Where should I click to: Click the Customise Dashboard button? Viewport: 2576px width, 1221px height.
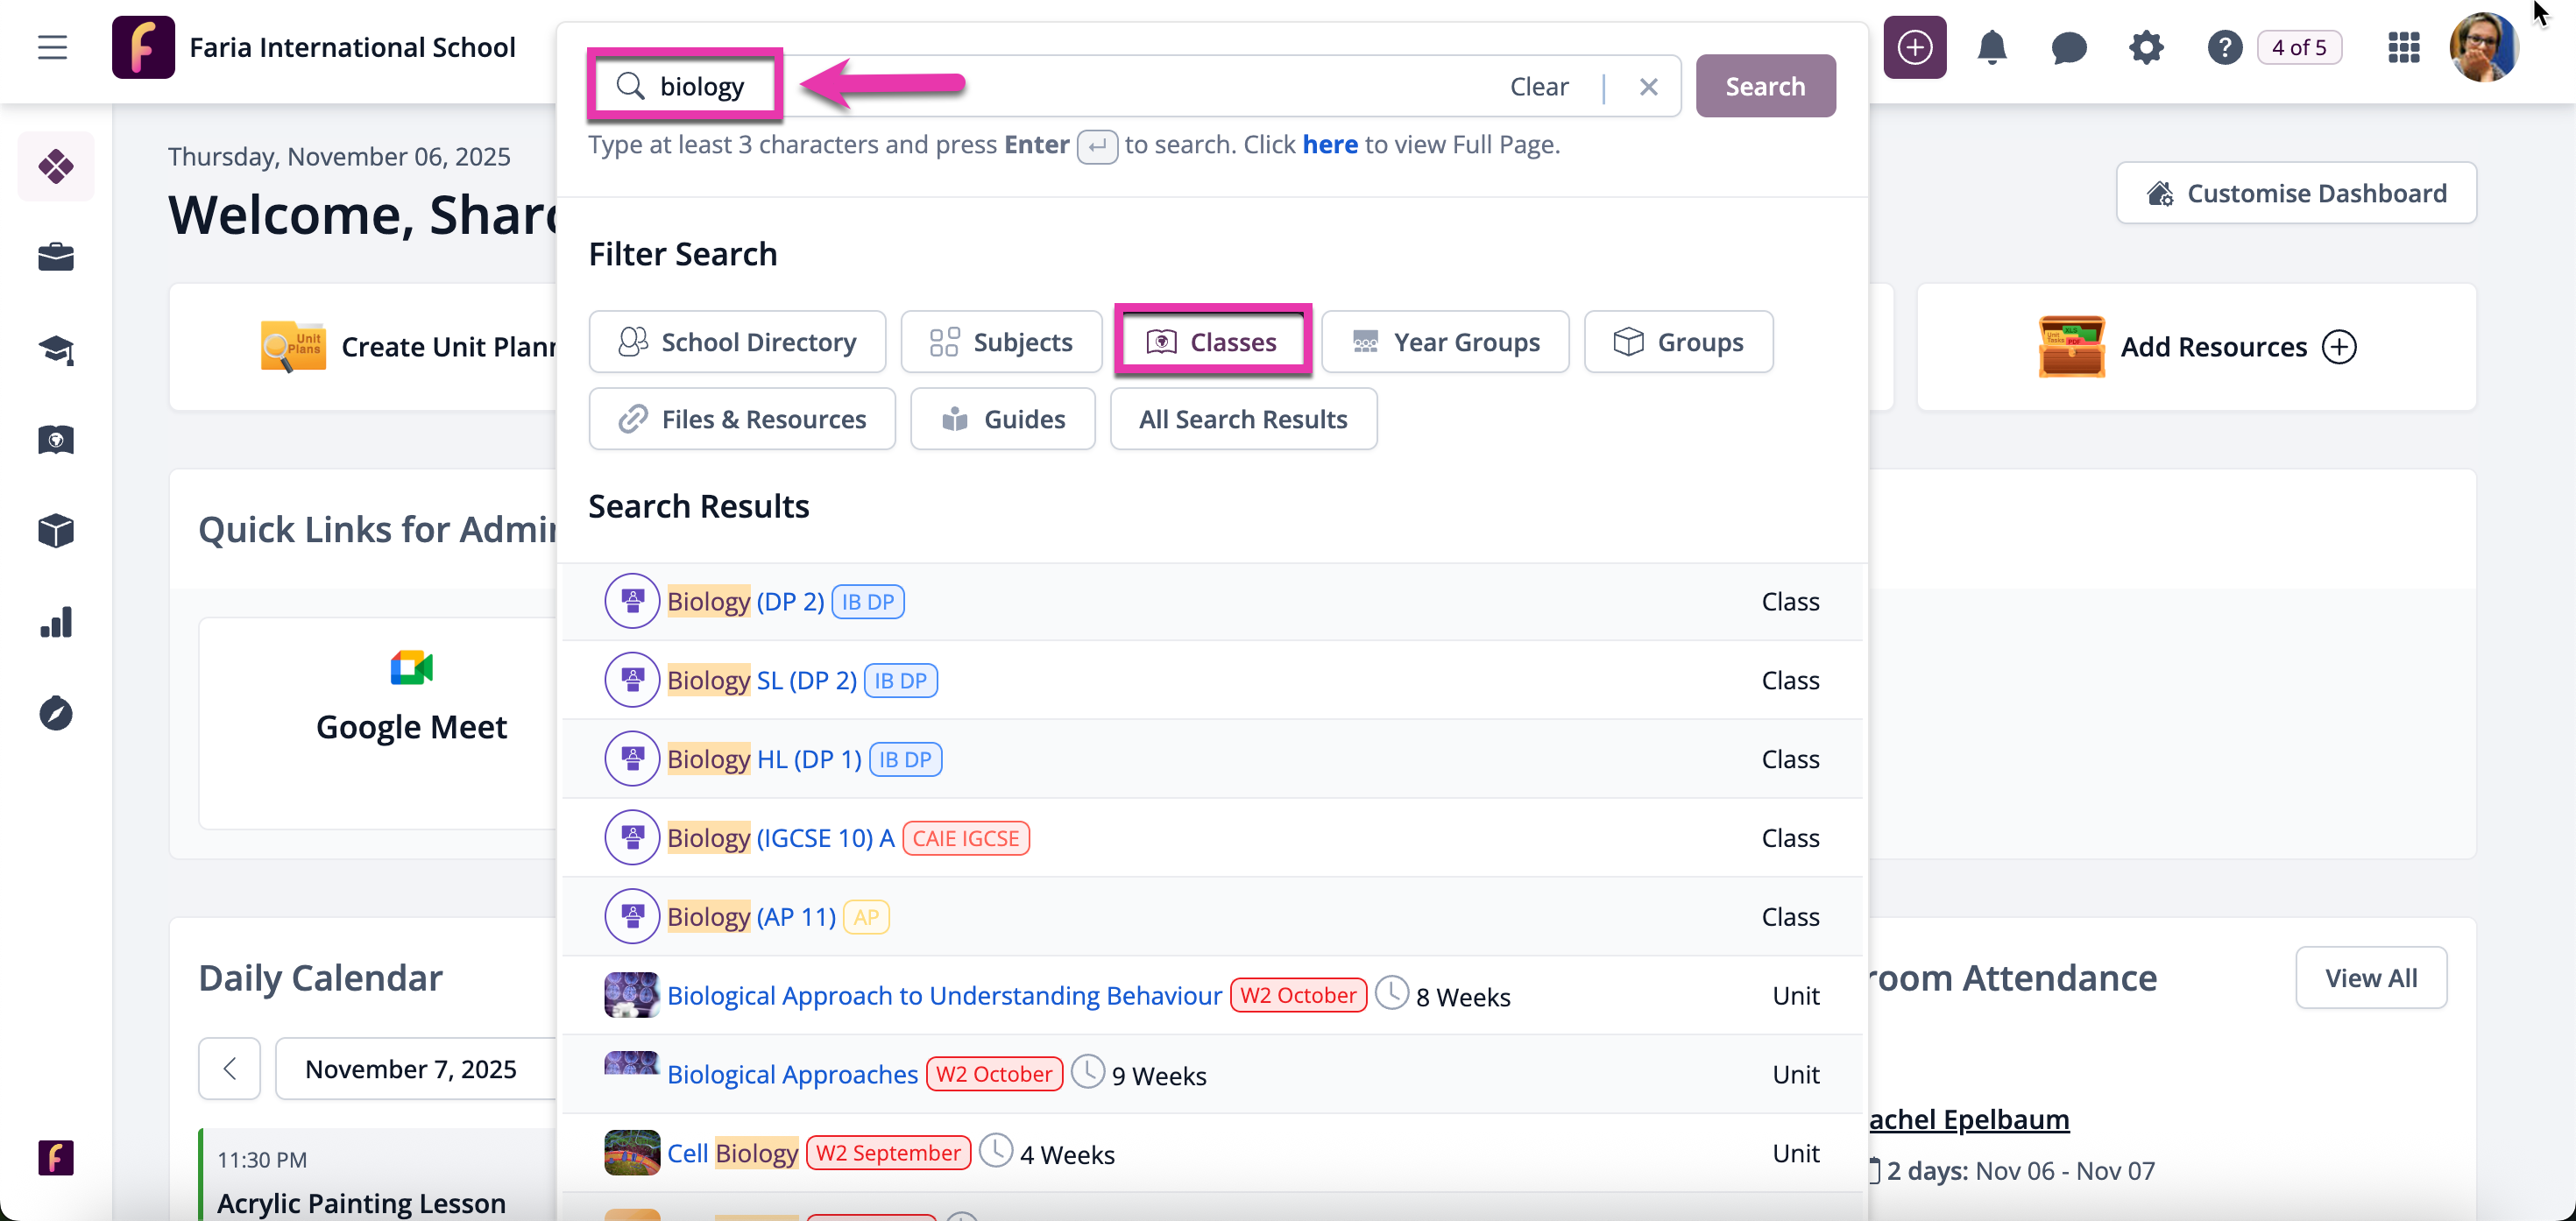pos(2296,193)
